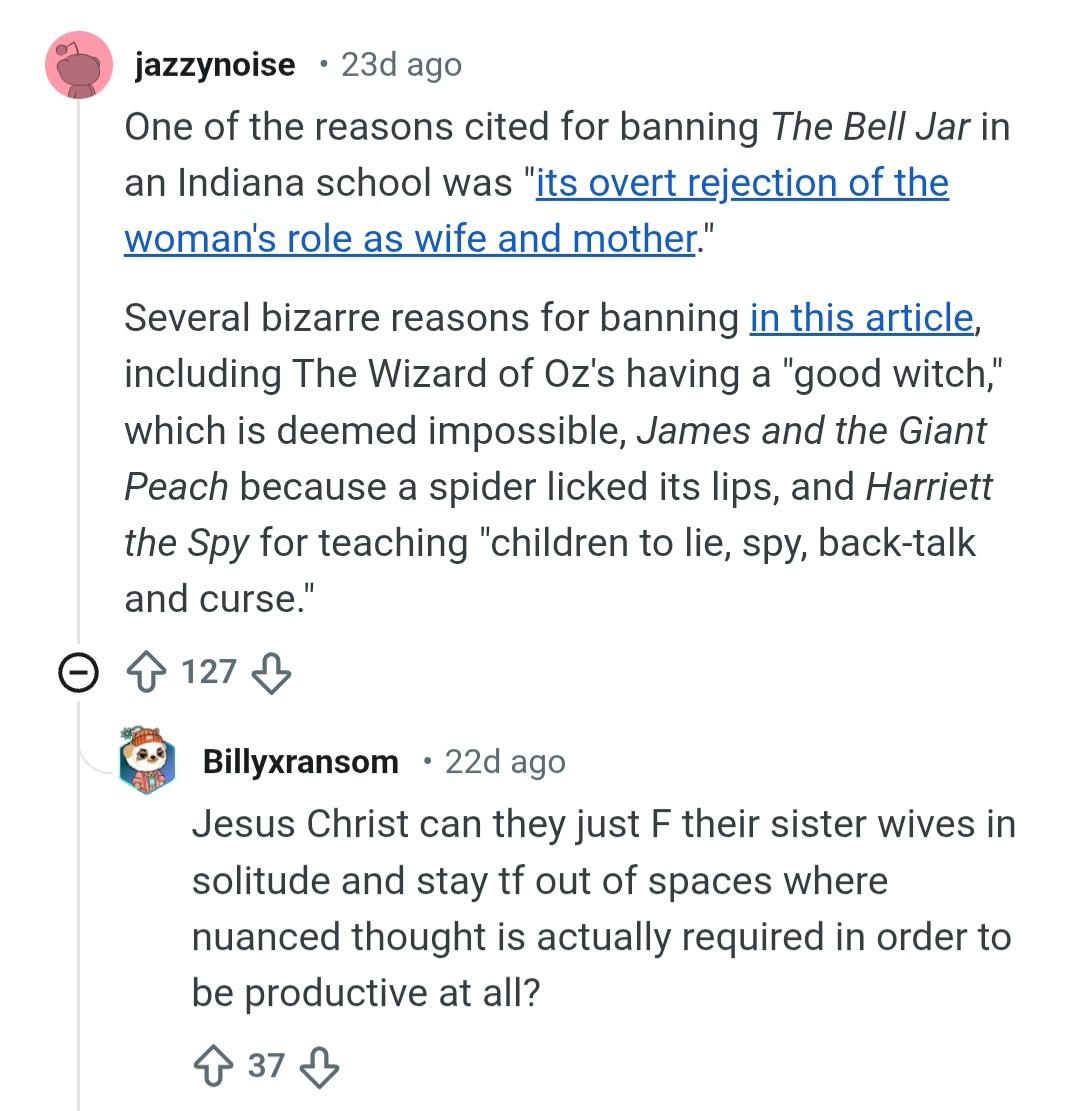This screenshot has width=1080, height=1111.
Task: Open jazzynoise's pink avatar icon
Action: pyautogui.click(x=79, y=65)
